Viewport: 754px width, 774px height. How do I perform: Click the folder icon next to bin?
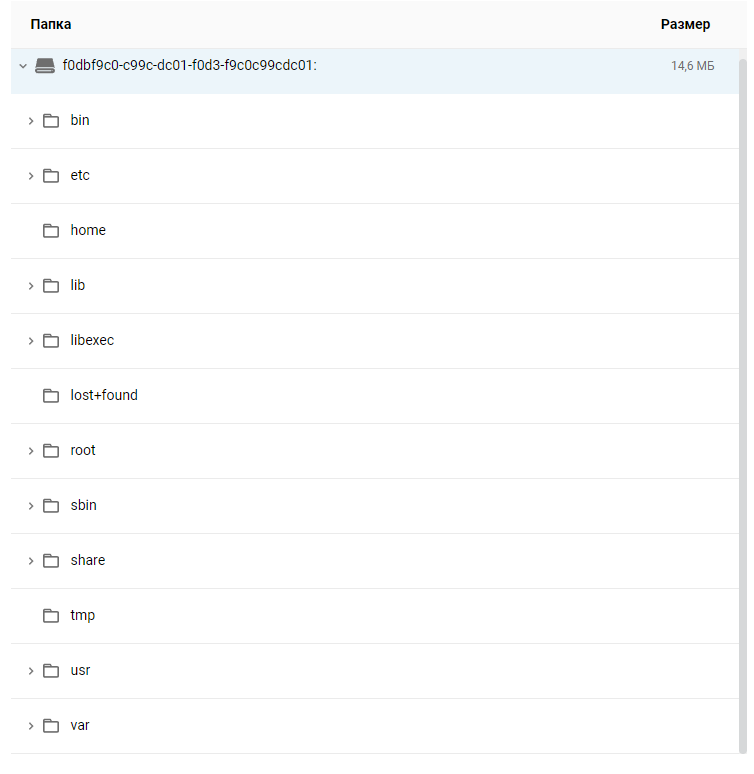pos(51,121)
